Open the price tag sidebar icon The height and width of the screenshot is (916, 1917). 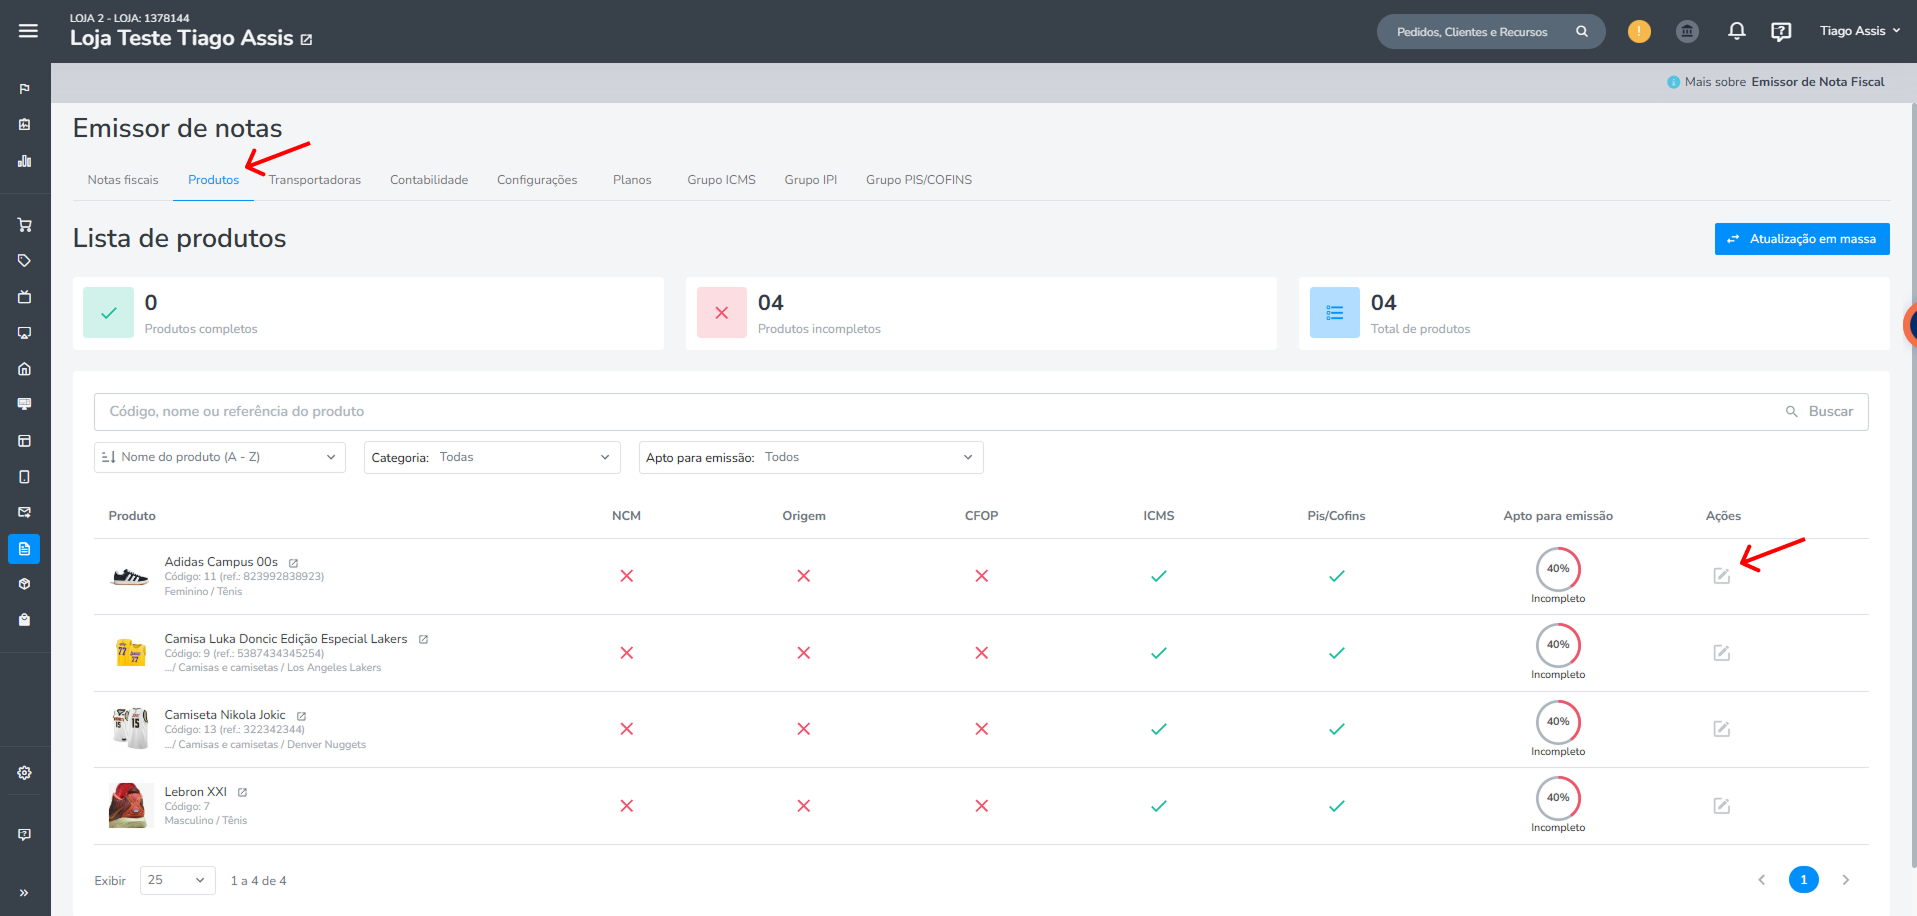coord(24,261)
